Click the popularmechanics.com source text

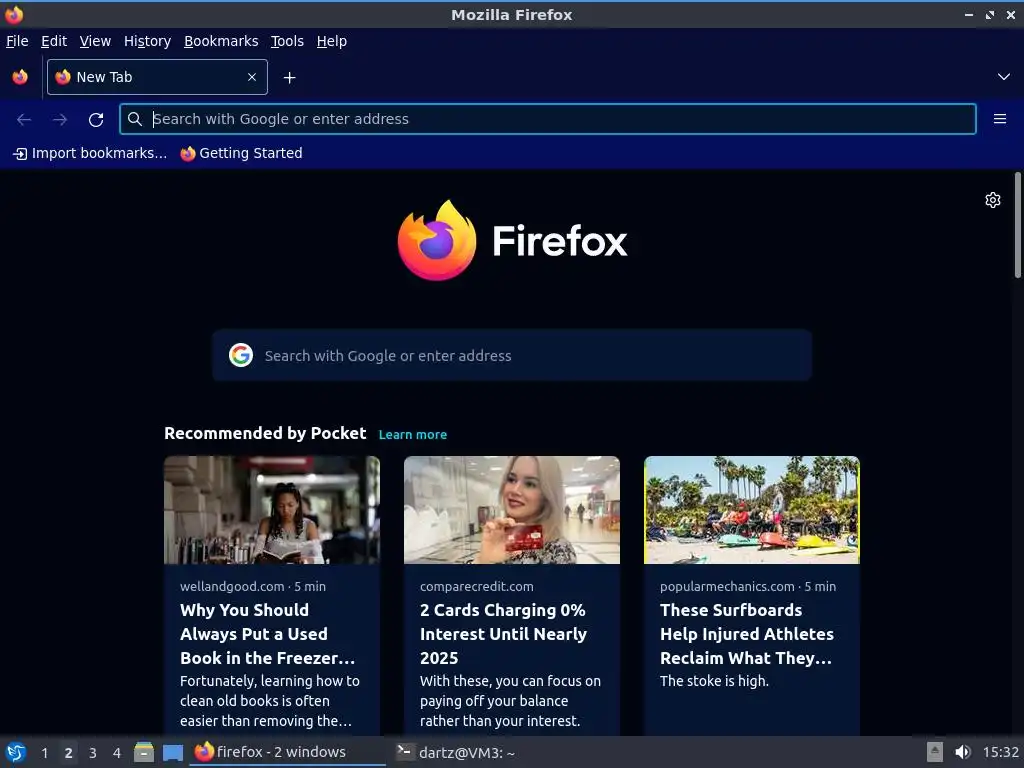click(727, 586)
